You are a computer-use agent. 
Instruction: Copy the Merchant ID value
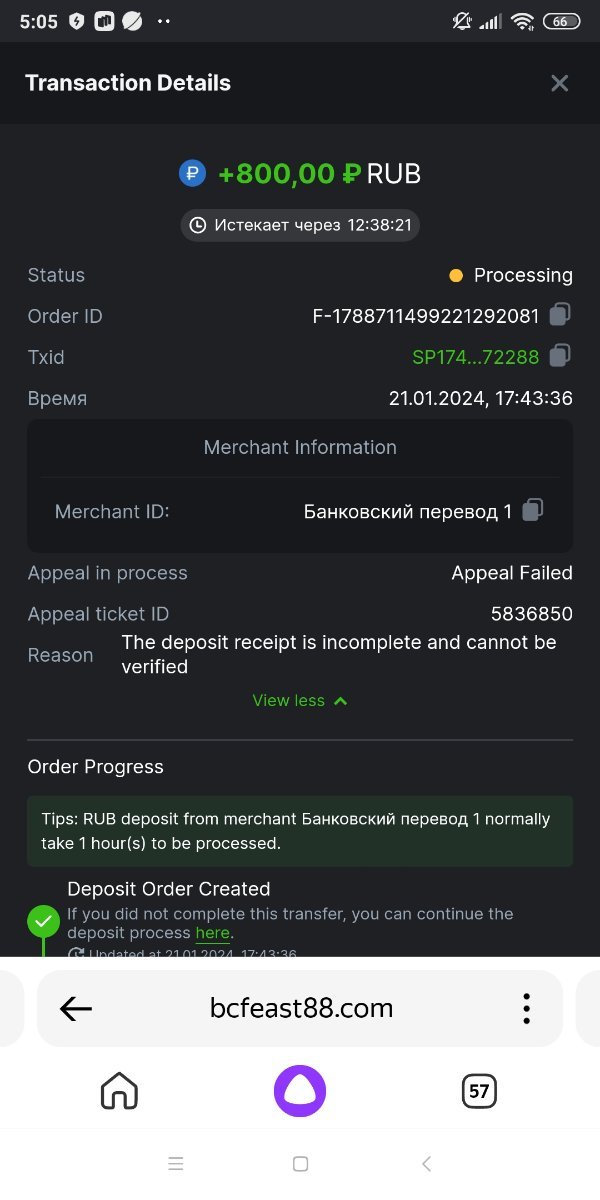[x=533, y=510]
